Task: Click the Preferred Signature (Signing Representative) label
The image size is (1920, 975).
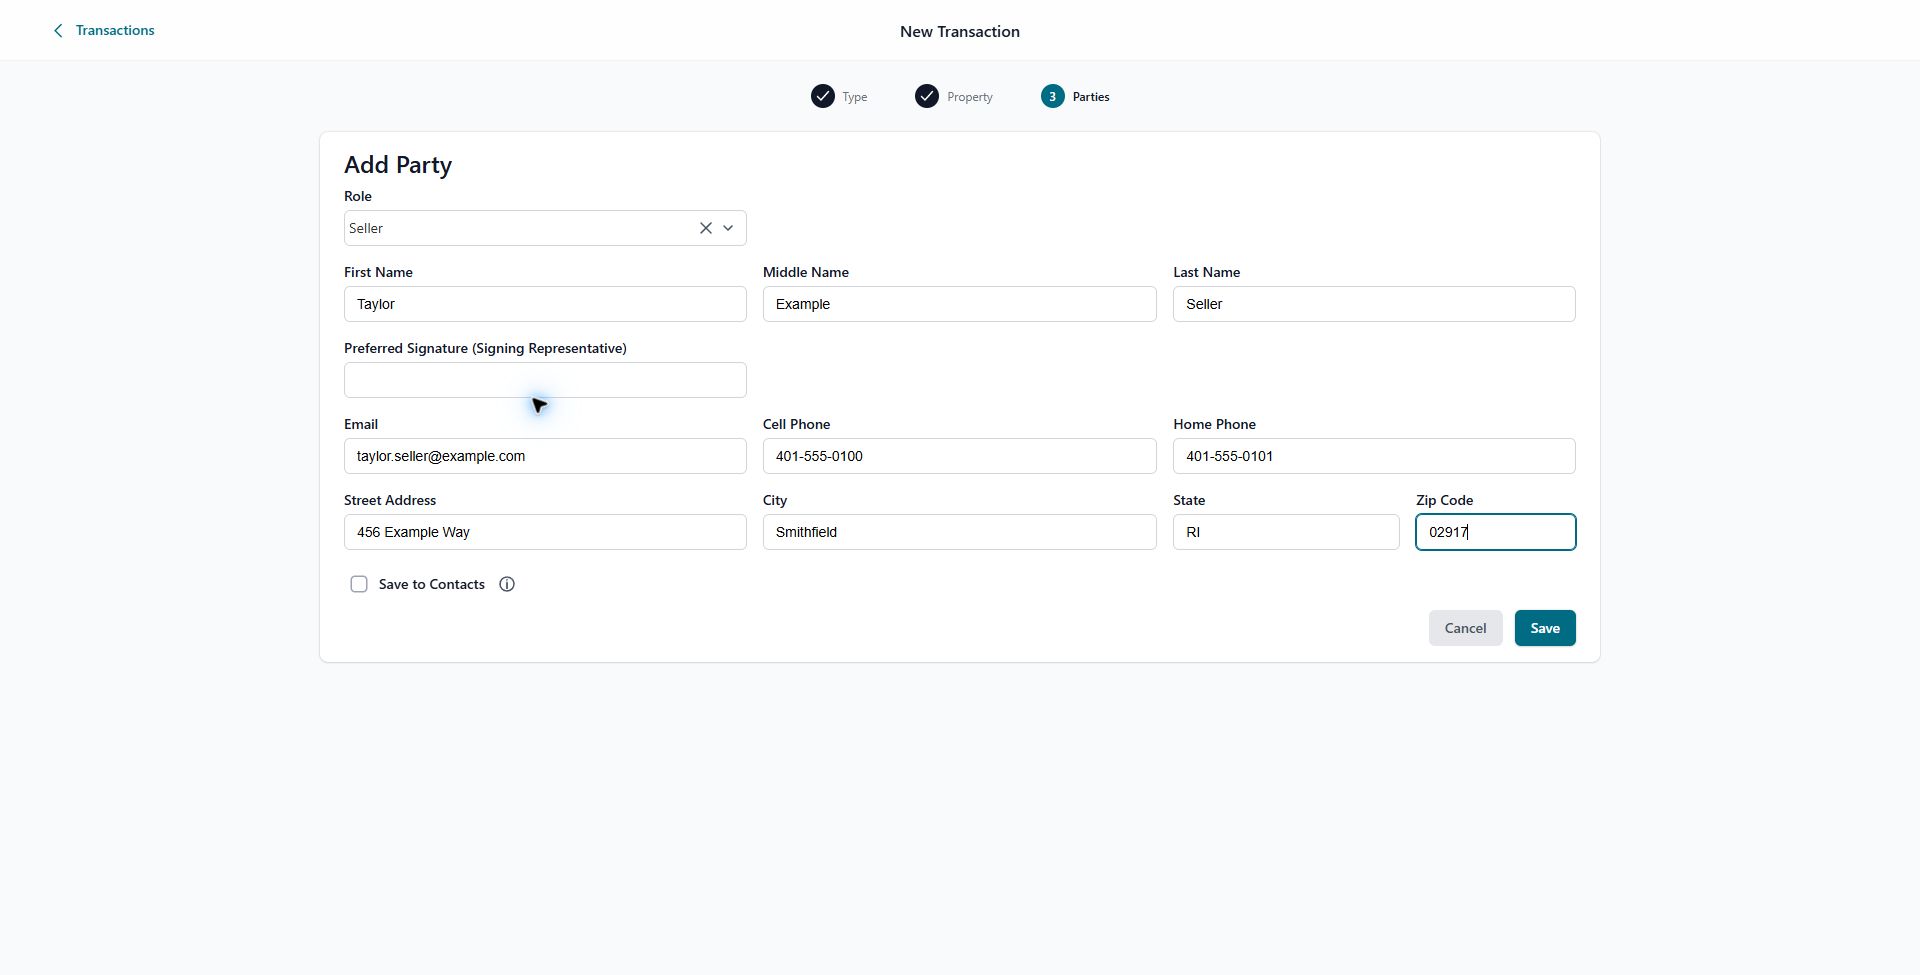Action: (x=485, y=348)
